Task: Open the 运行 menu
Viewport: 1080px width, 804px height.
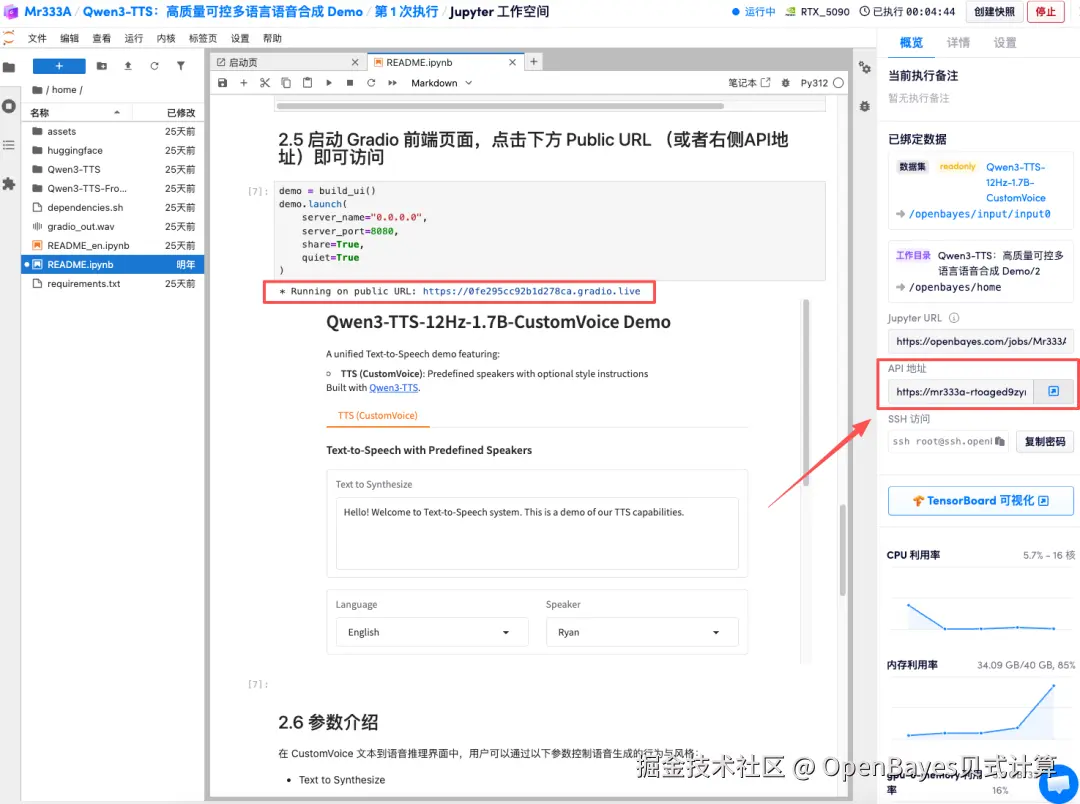Action: [134, 39]
